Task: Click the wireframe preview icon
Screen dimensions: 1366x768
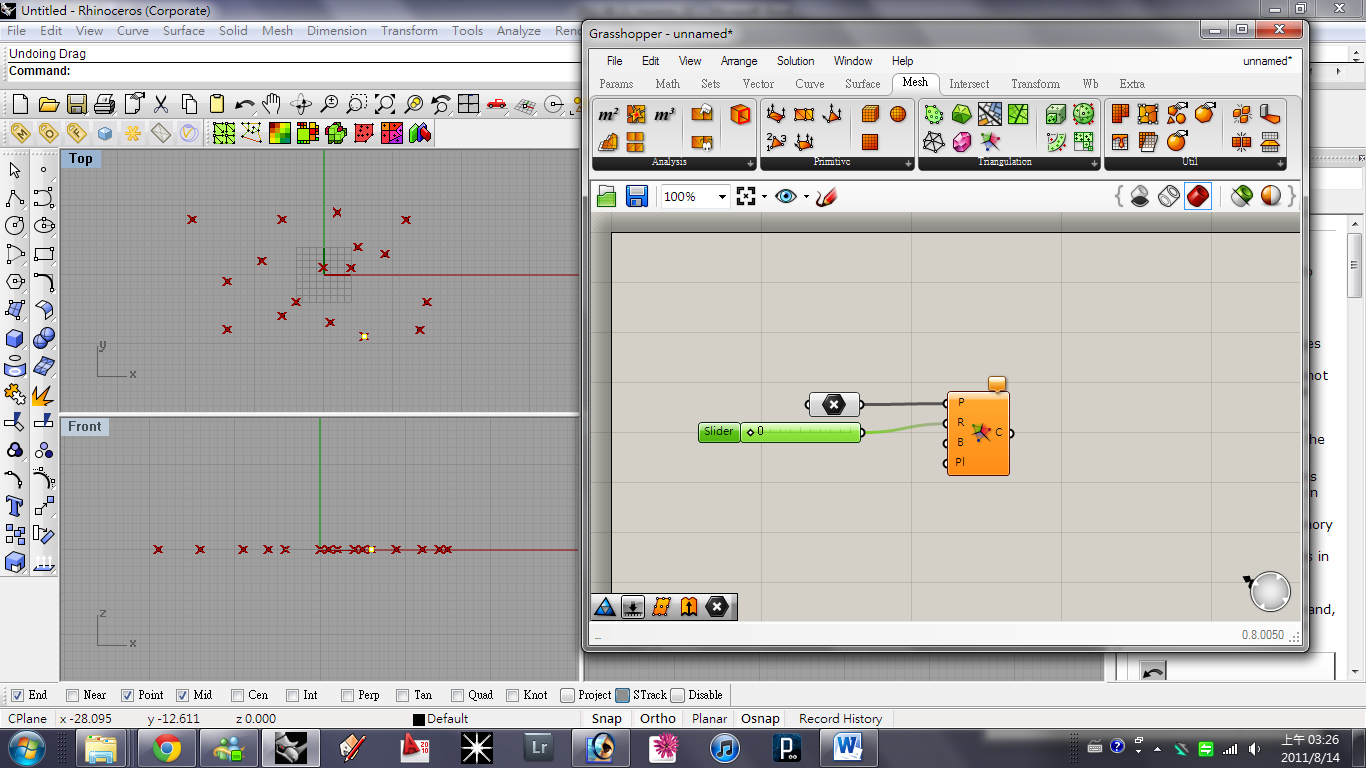Action: [x=1169, y=197]
